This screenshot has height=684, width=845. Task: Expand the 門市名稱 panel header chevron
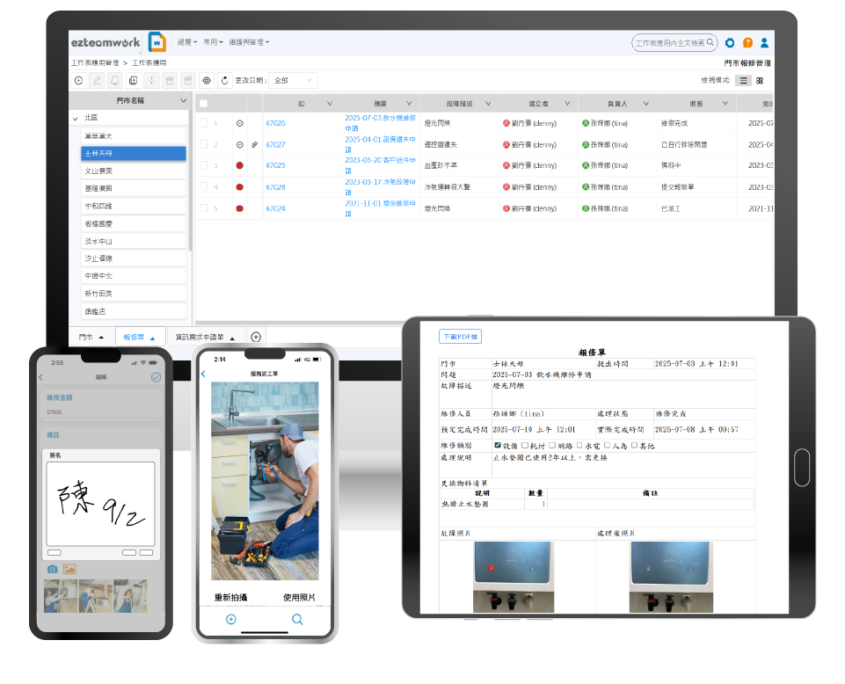tap(183, 100)
